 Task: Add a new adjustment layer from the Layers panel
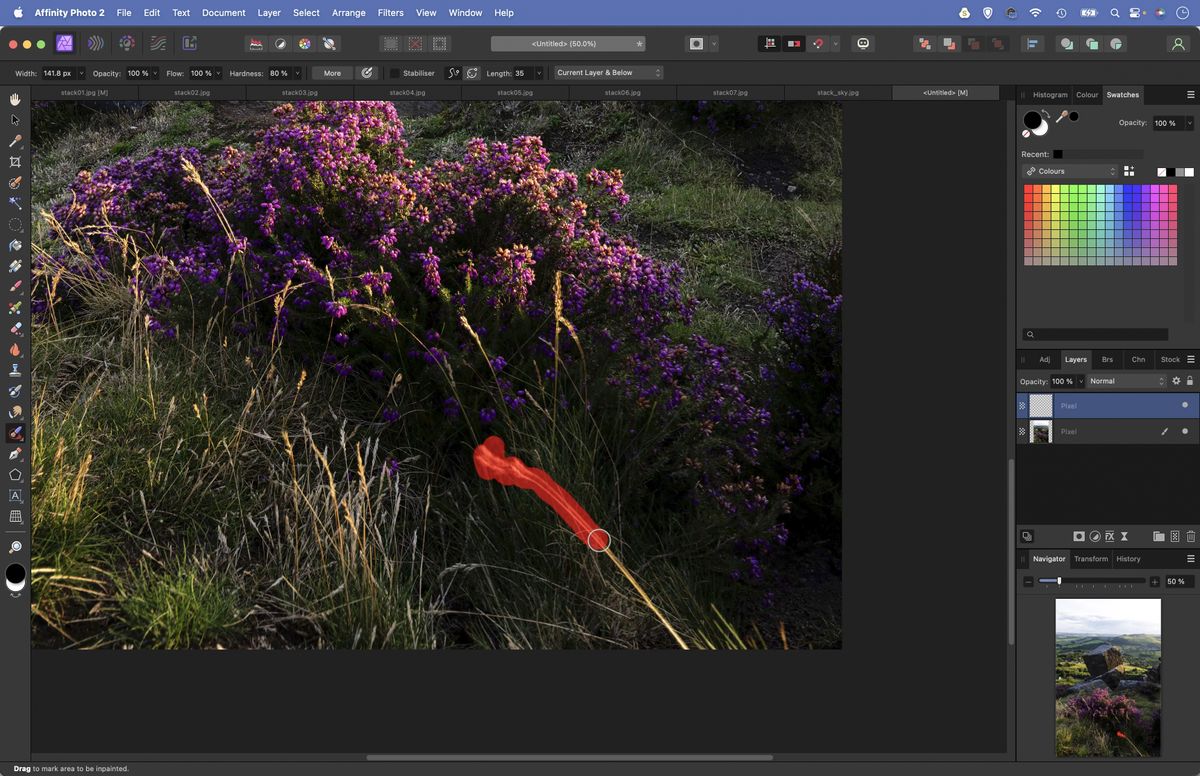click(1095, 536)
